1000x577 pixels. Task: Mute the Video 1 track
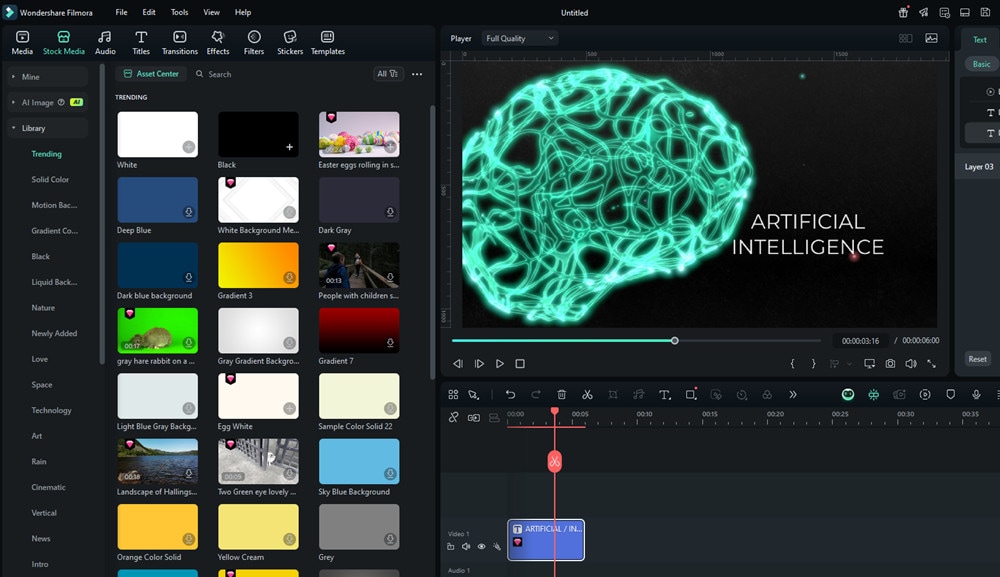[466, 547]
